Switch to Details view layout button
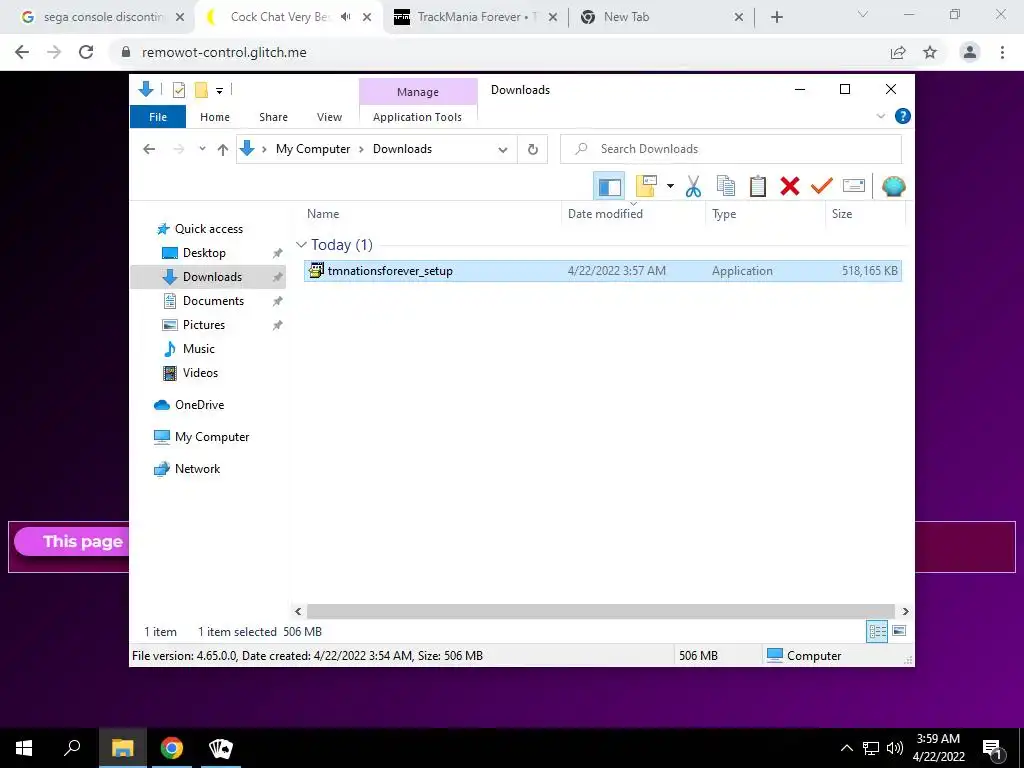Viewport: 1024px width, 768px height. pyautogui.click(x=877, y=631)
